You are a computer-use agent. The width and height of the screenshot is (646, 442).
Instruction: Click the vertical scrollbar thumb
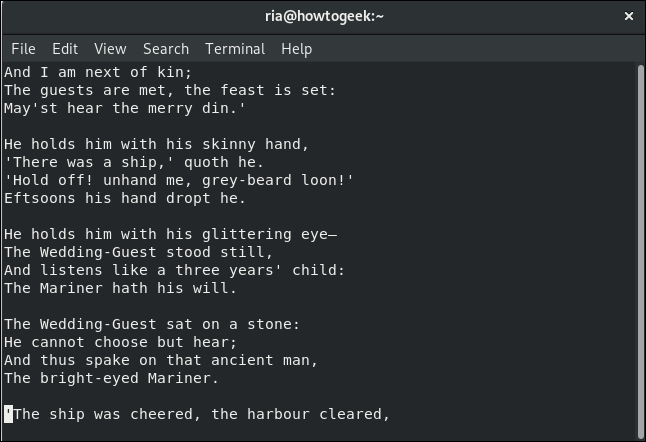coord(640,251)
